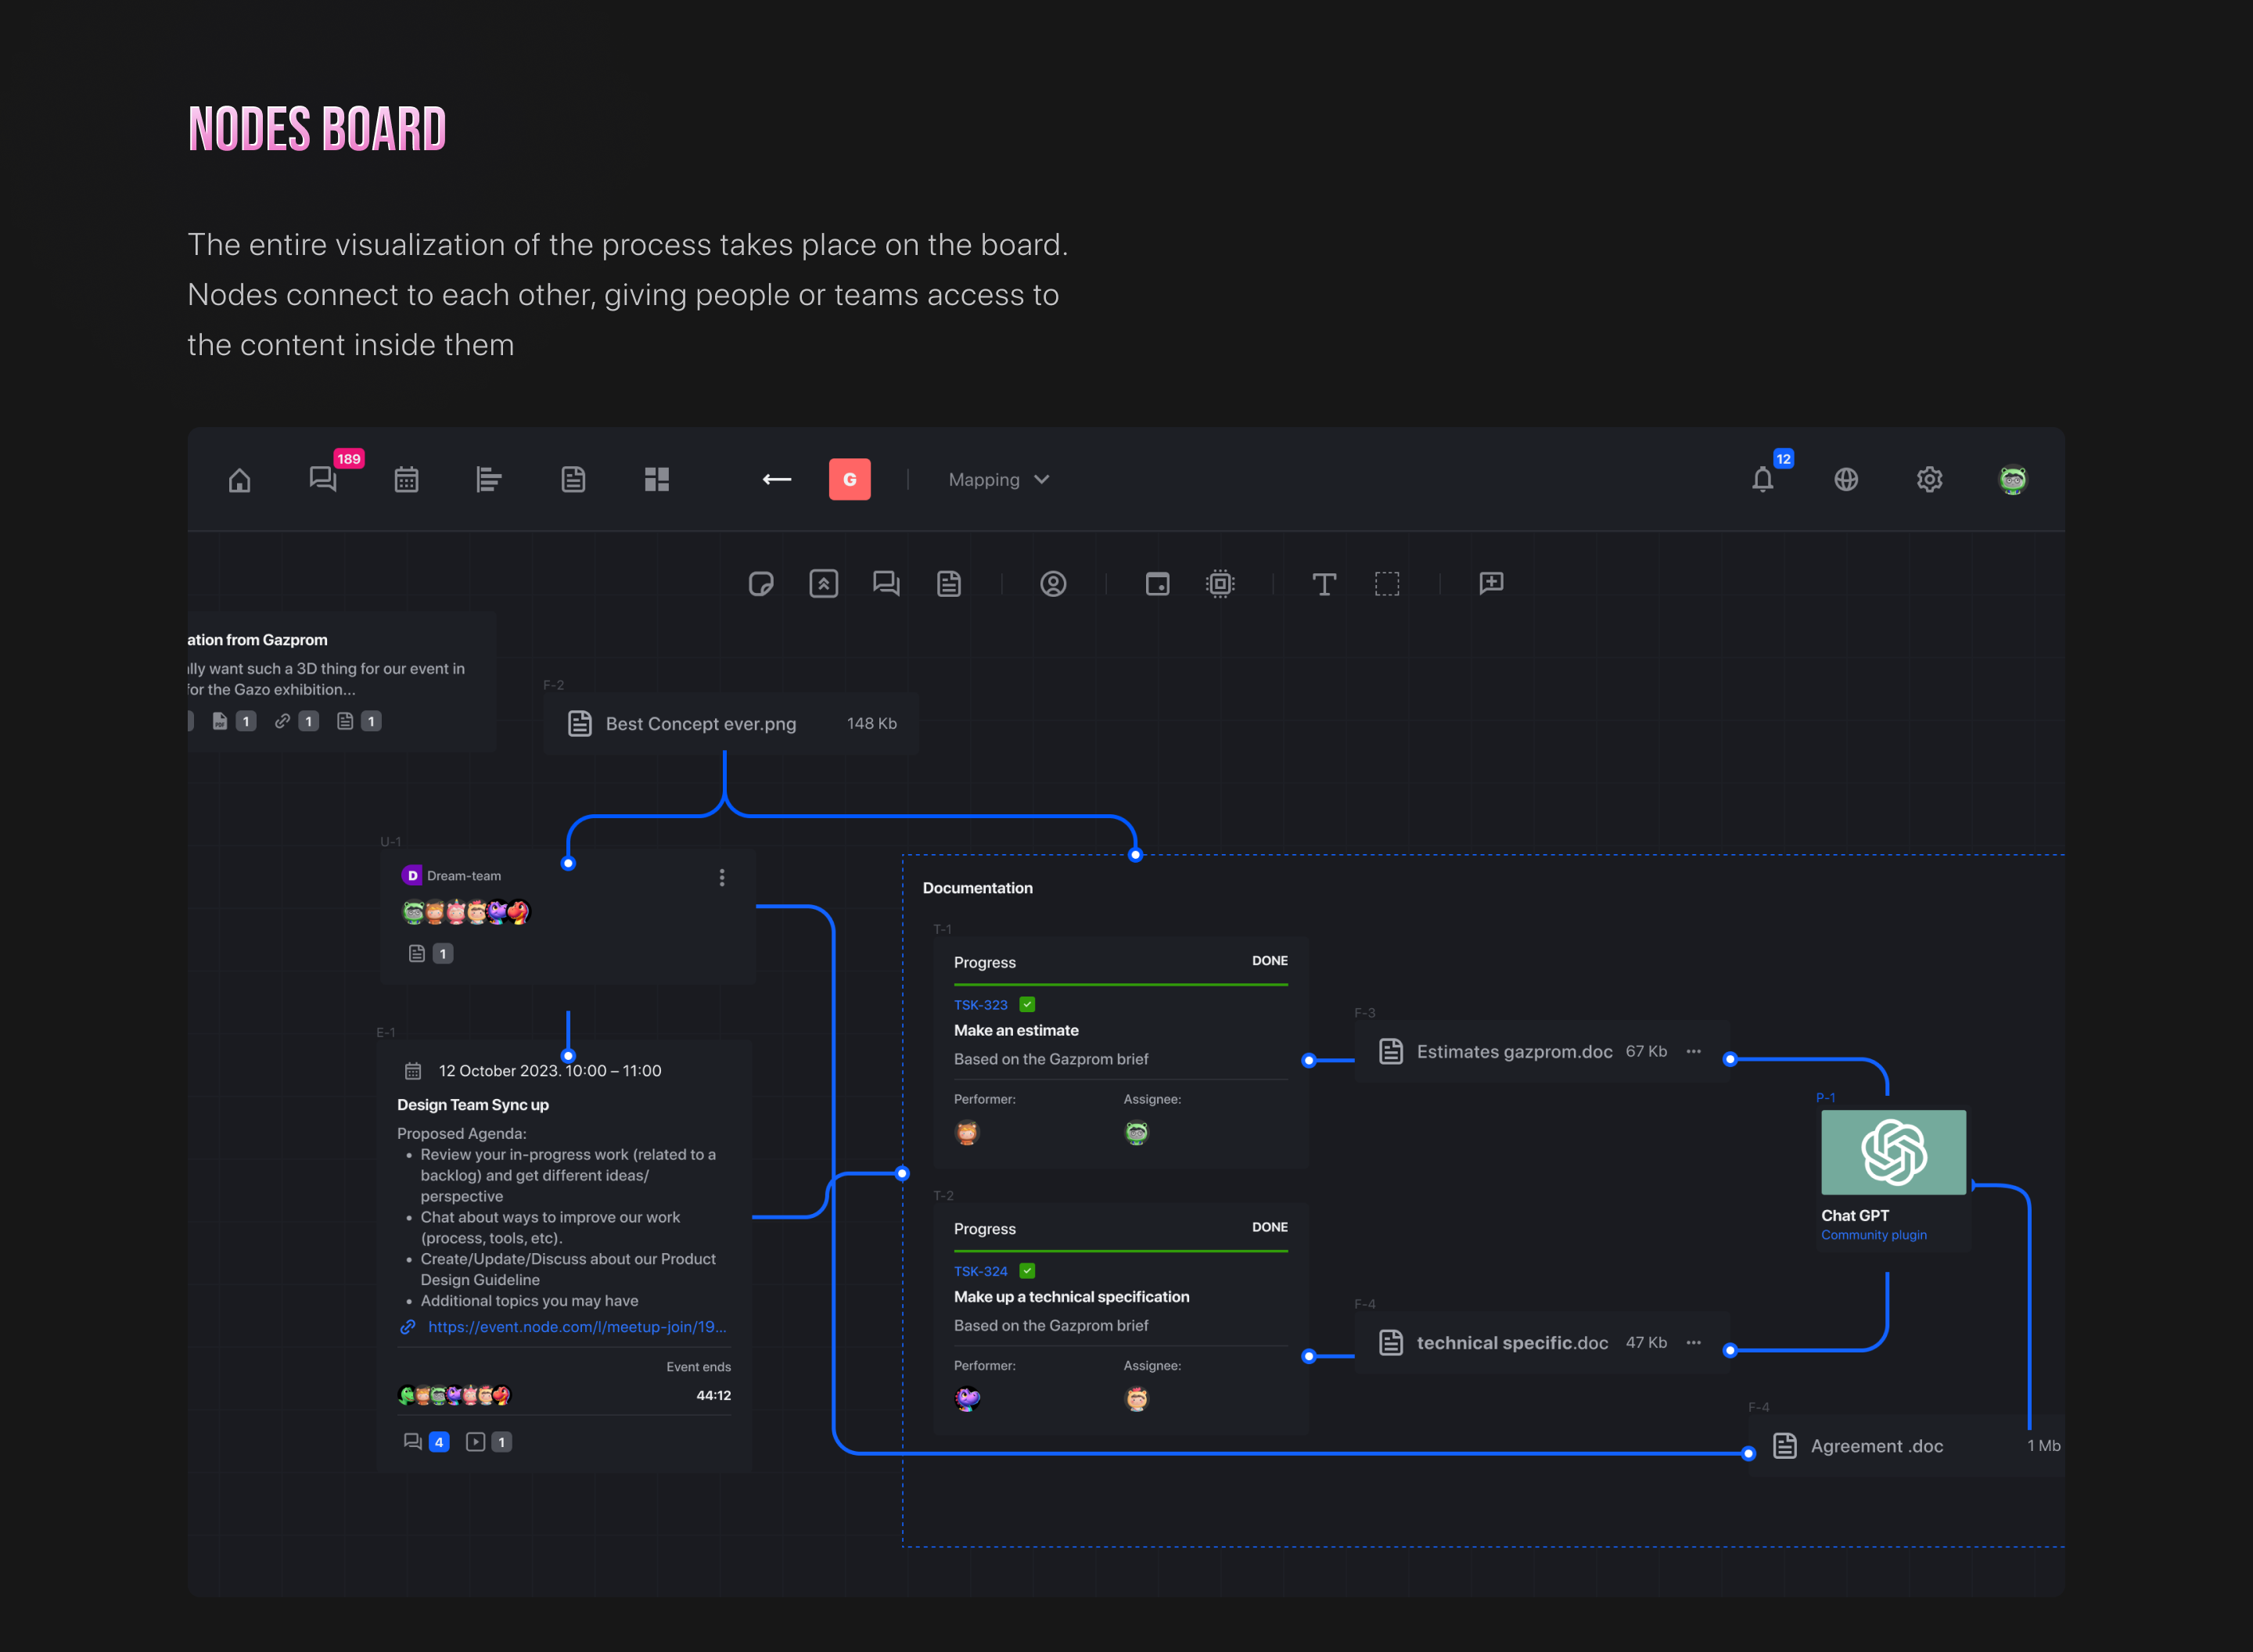Click the back arrow button
2253x1652 pixels.
click(x=777, y=480)
